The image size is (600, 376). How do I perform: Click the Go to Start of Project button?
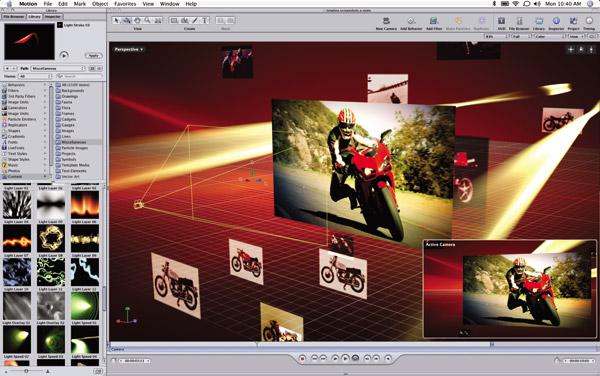[315, 358]
